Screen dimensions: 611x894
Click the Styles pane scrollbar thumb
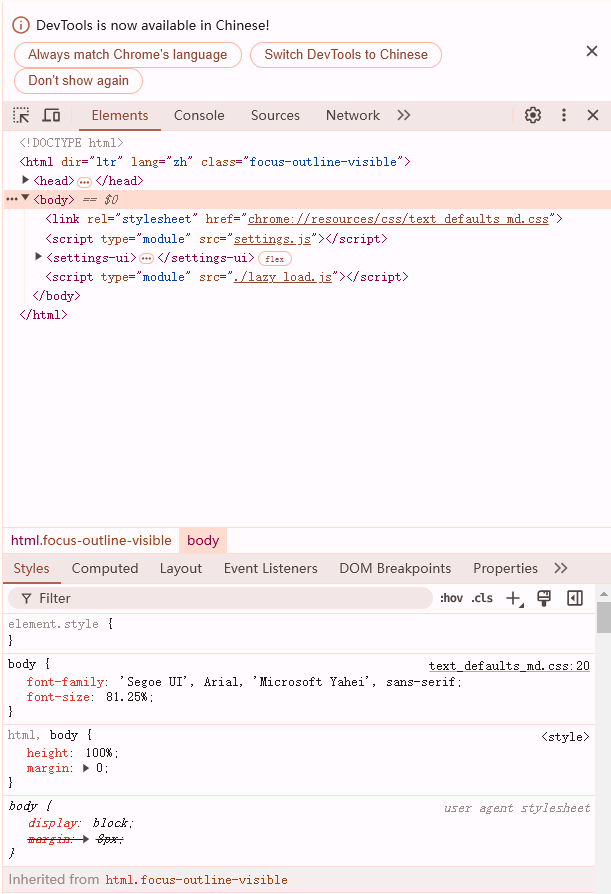[x=604, y=617]
